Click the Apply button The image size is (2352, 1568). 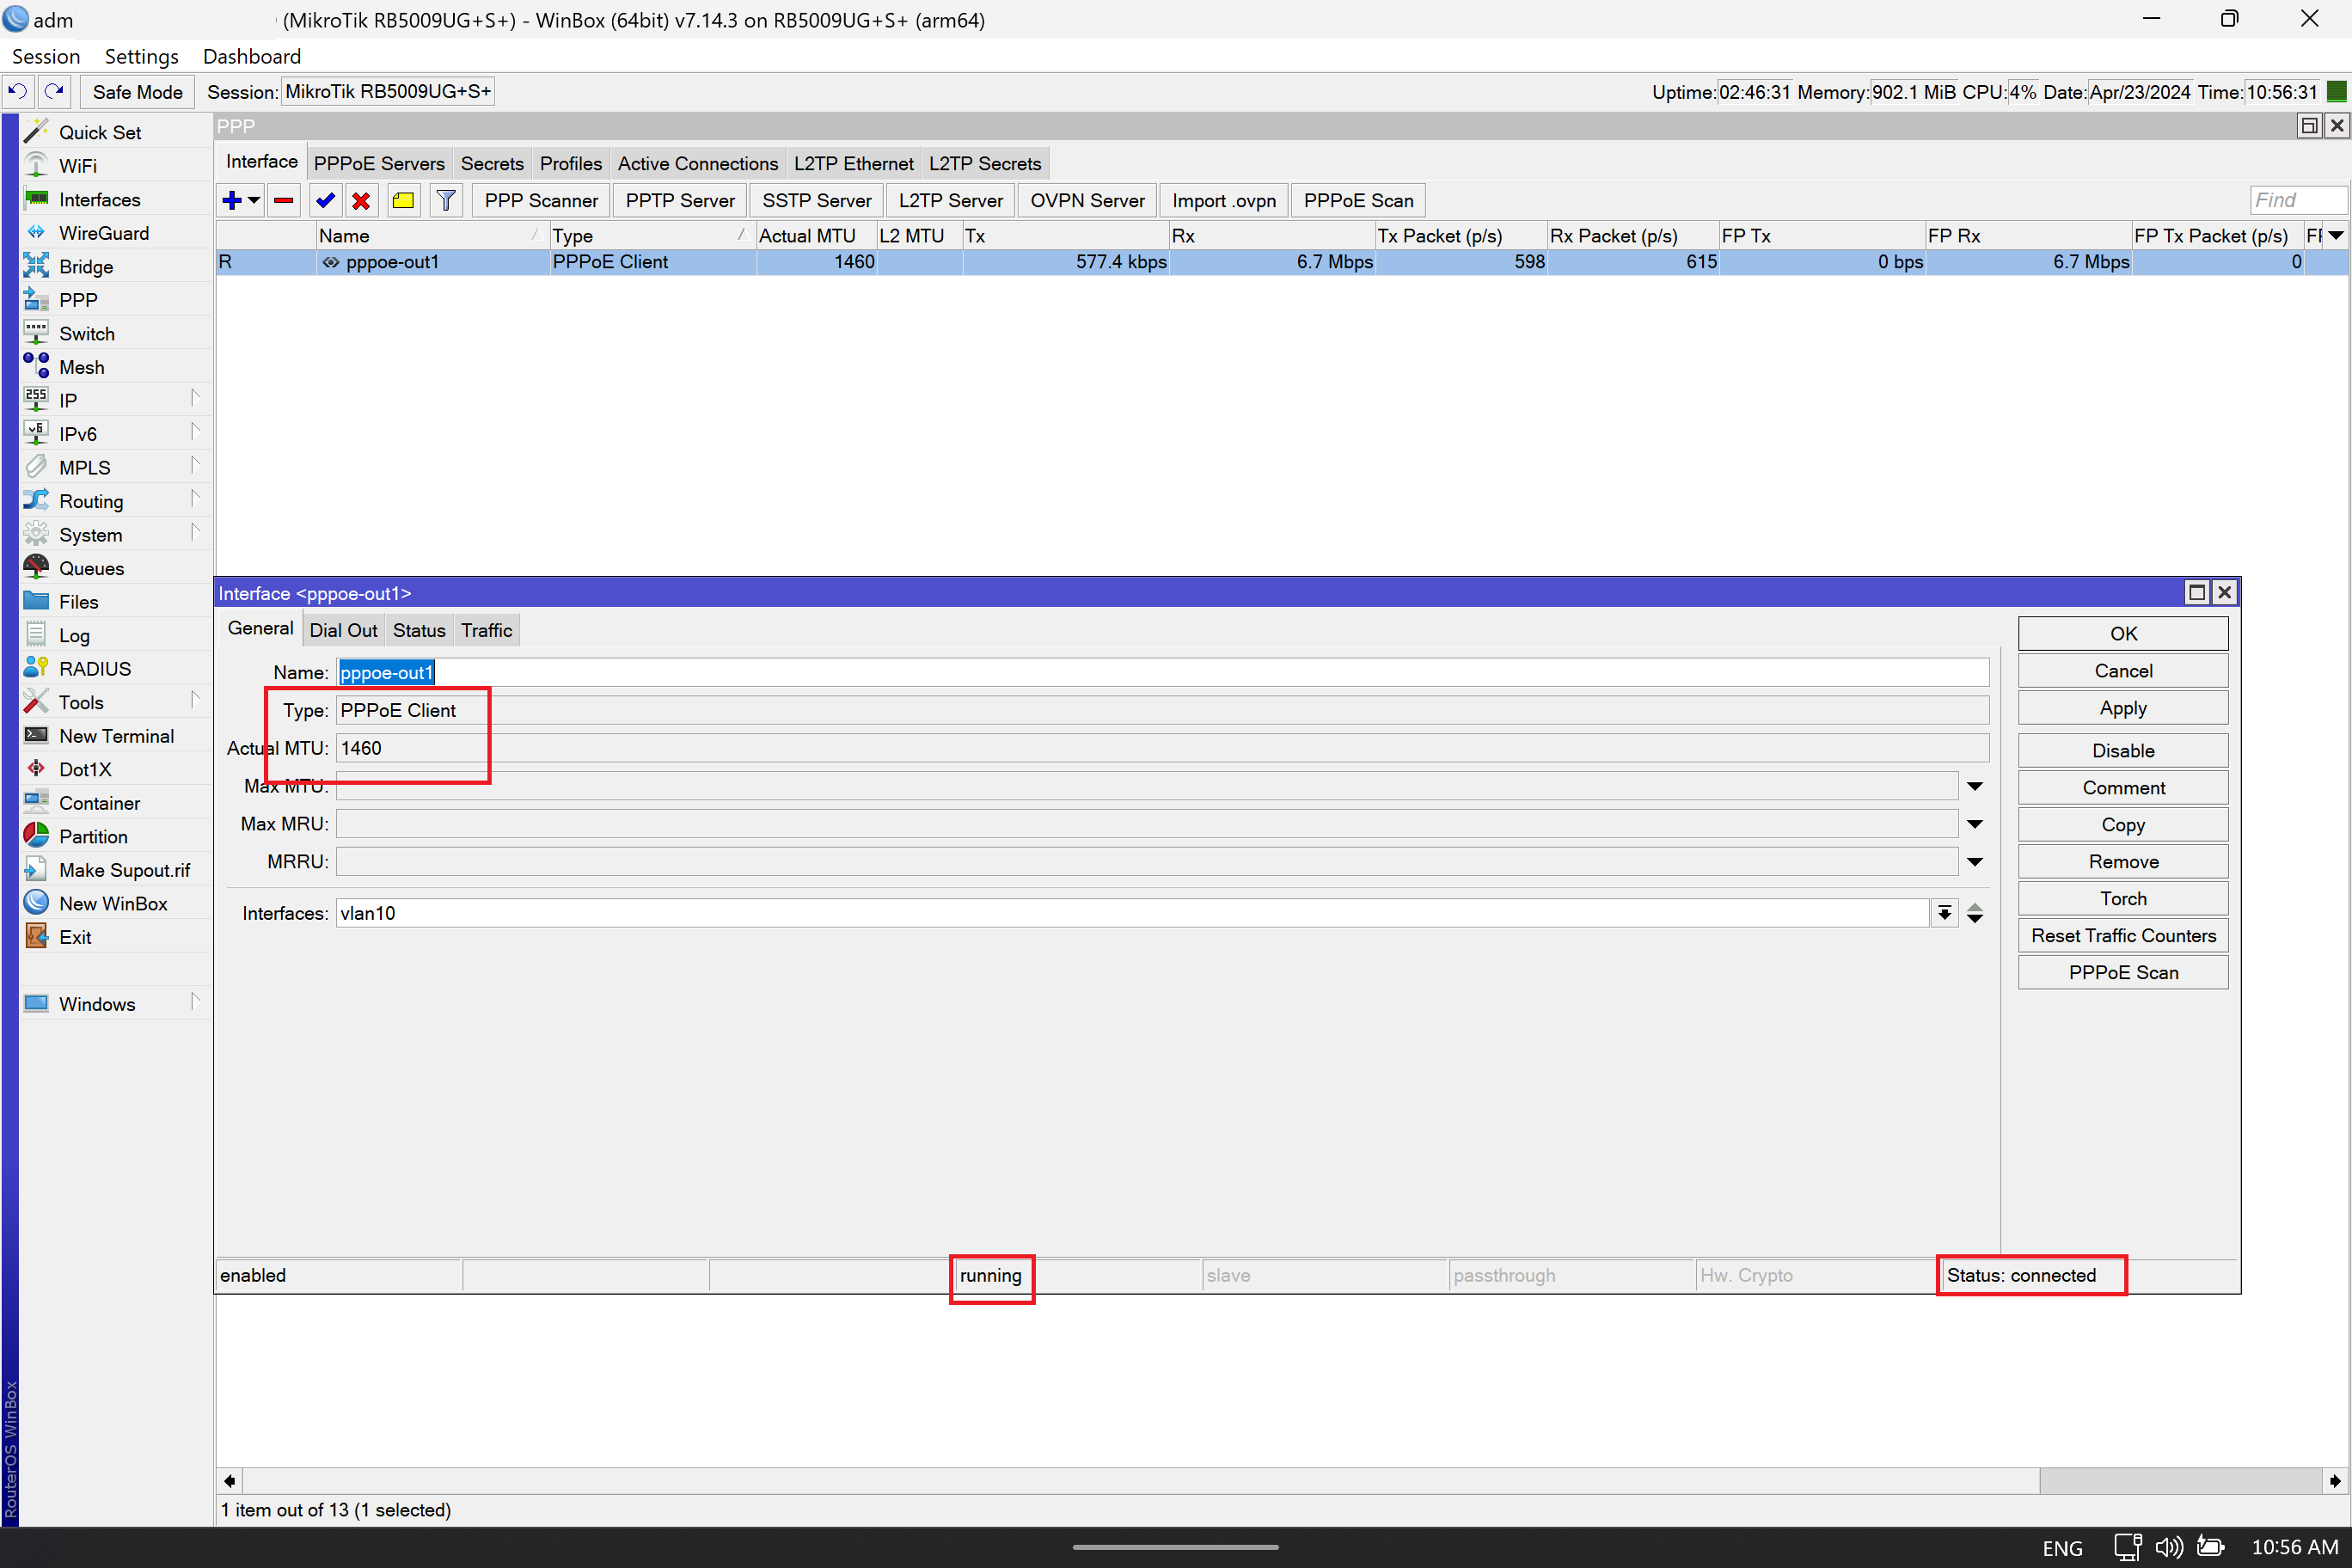pos(2123,708)
